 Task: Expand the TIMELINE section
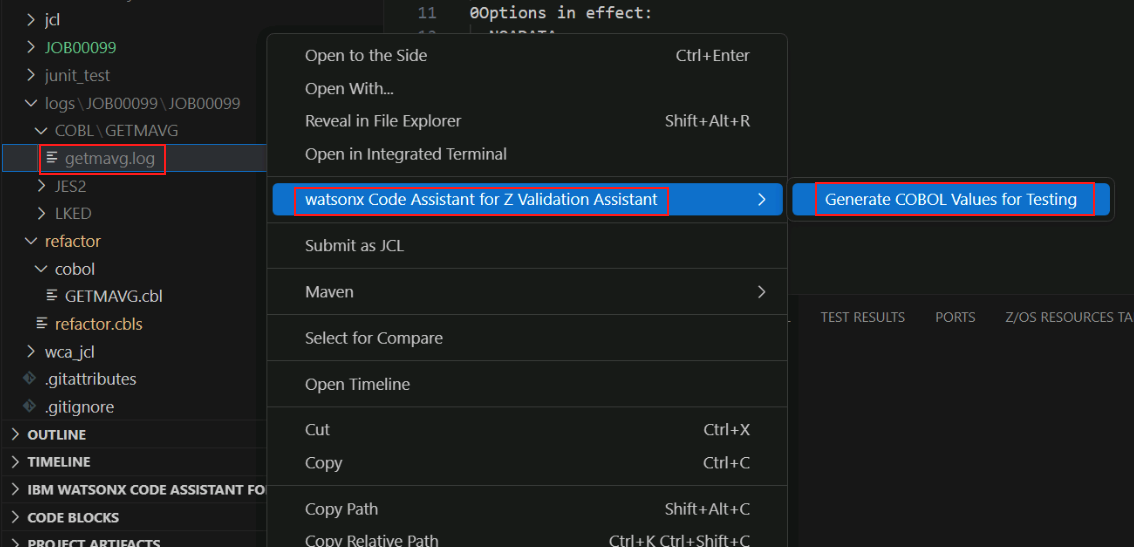point(16,462)
